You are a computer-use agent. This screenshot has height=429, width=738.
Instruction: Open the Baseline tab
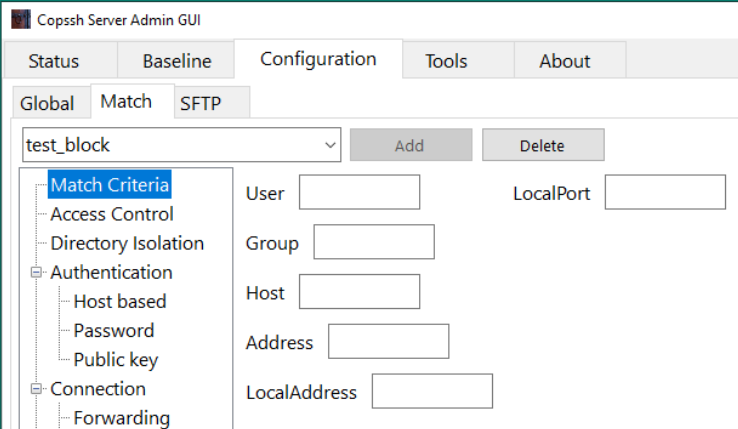point(176,61)
